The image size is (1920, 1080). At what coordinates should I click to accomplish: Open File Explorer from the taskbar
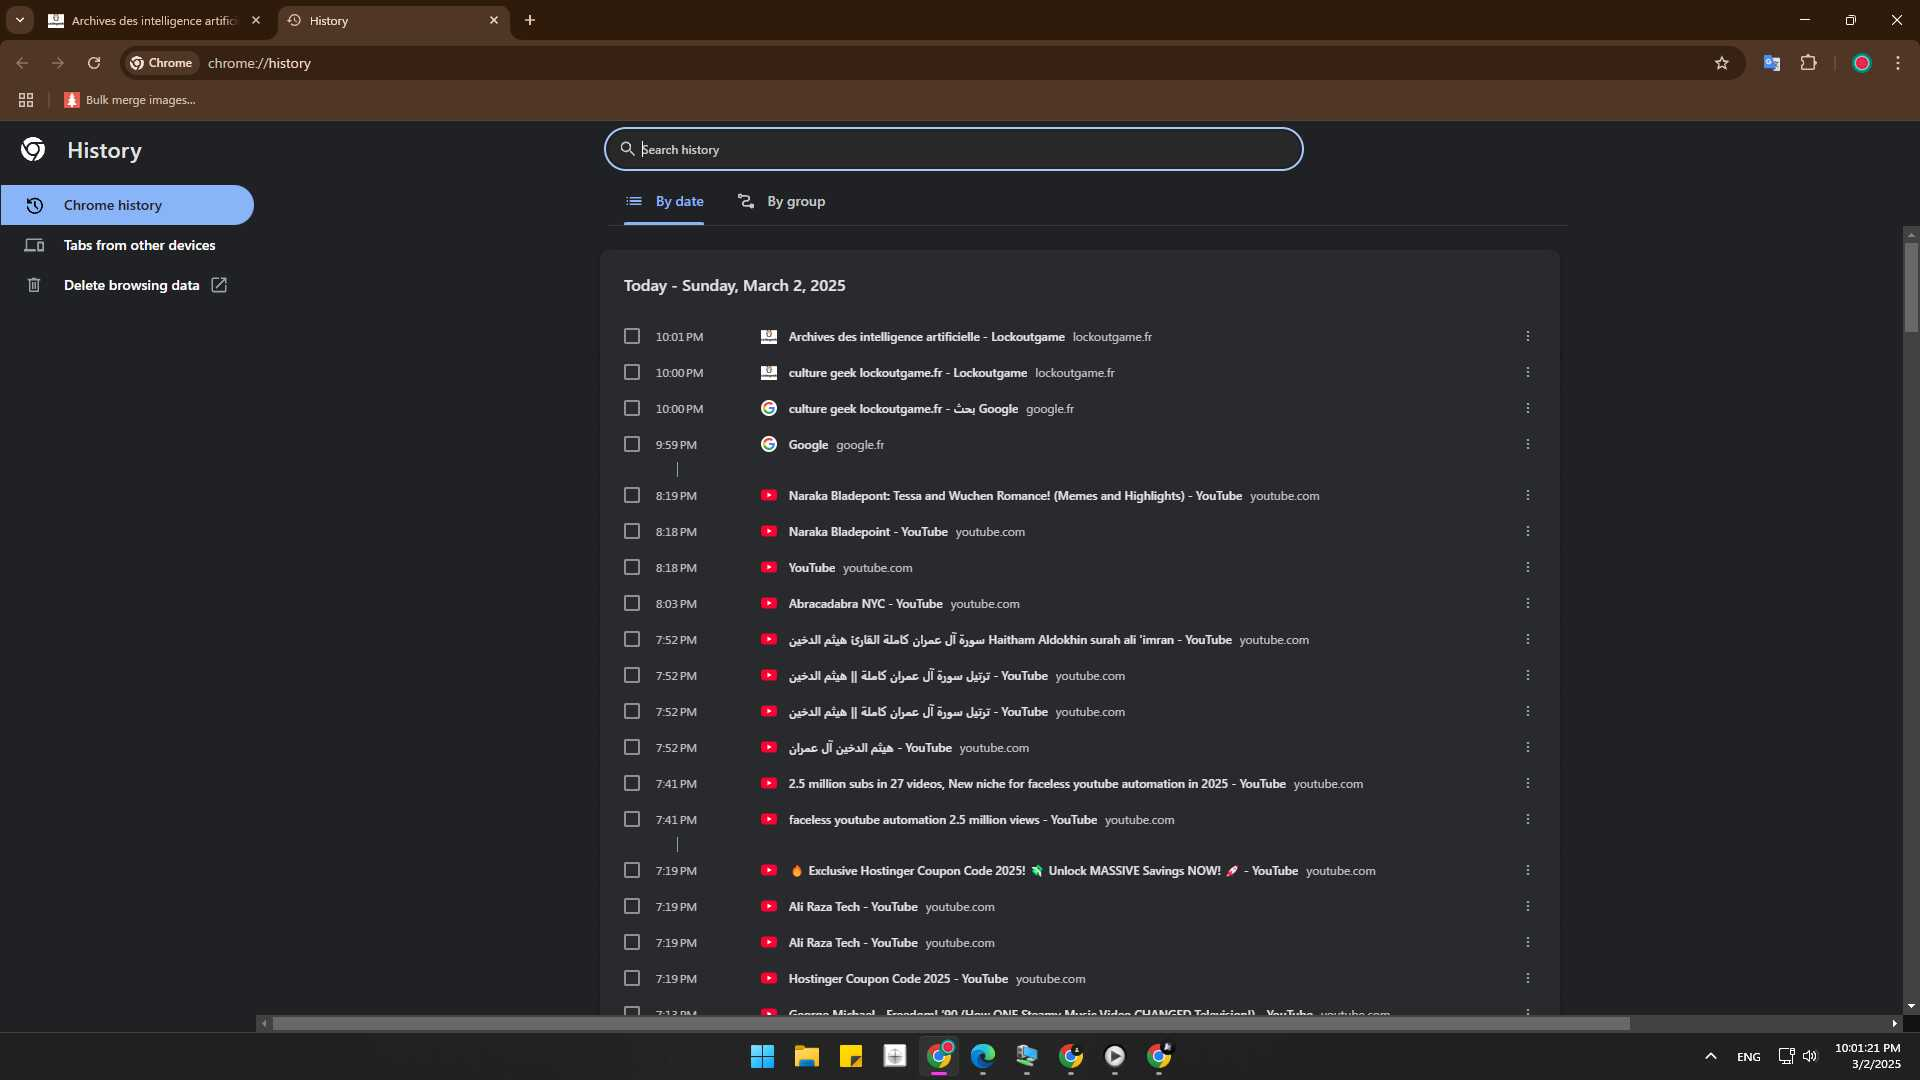pos(807,1056)
